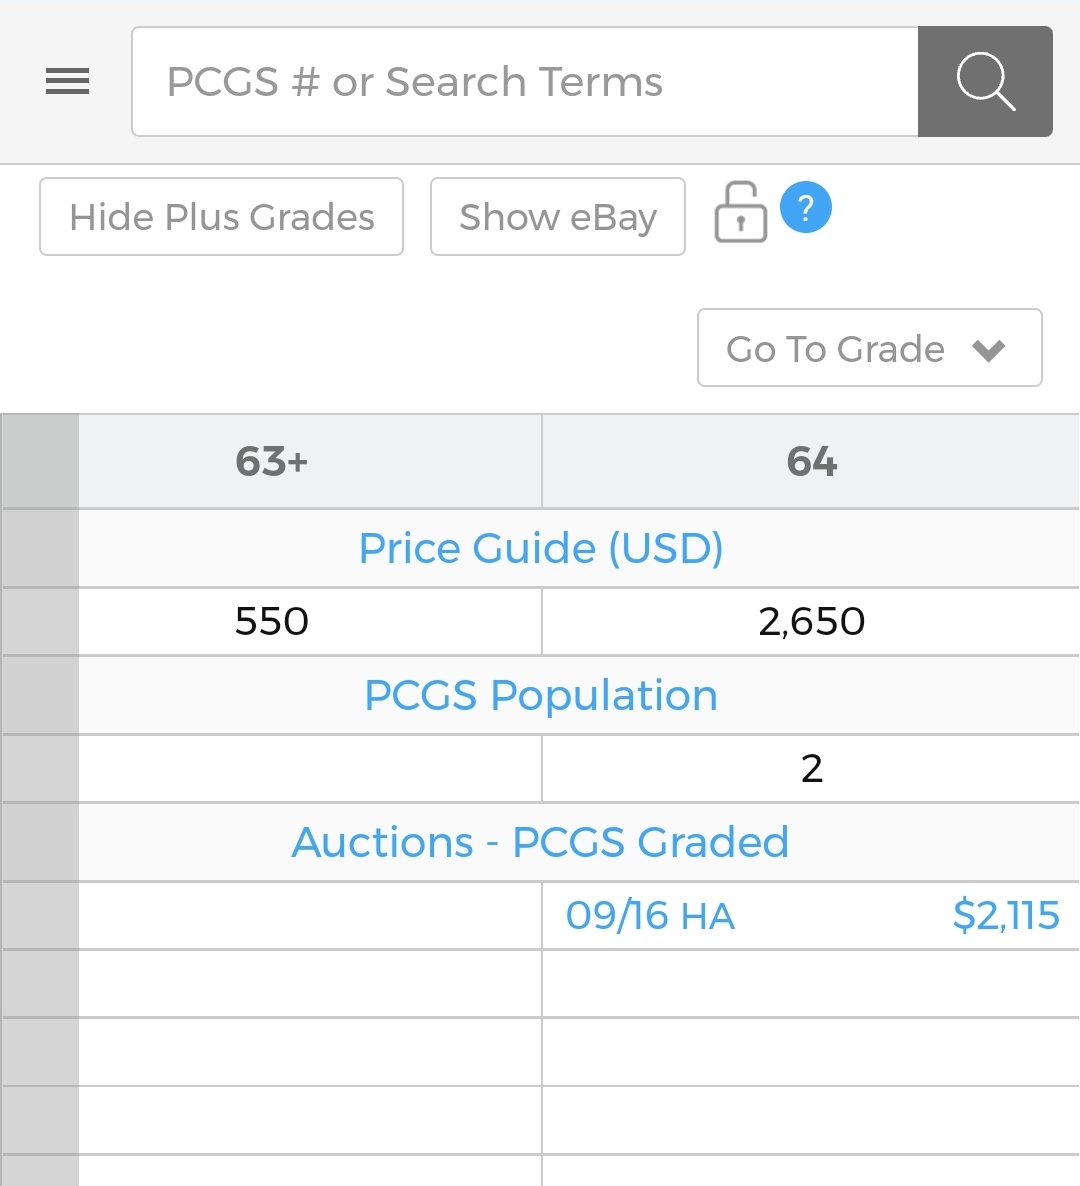
Task: Toggle the unlock padlock icon
Action: pos(740,213)
